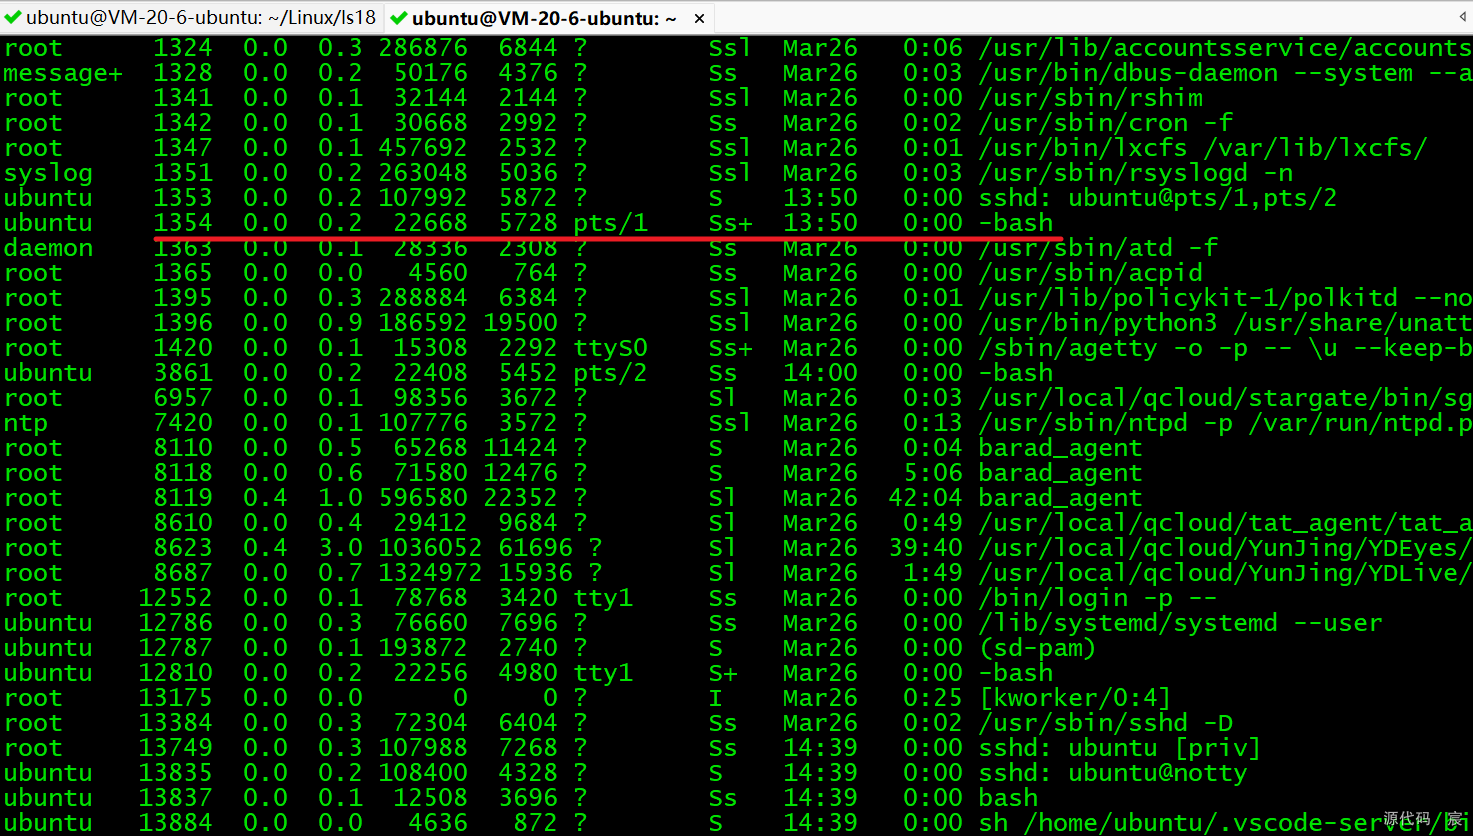Click the 'daemon' user name
Viewport: 1473px width, 836px height.
[48, 248]
